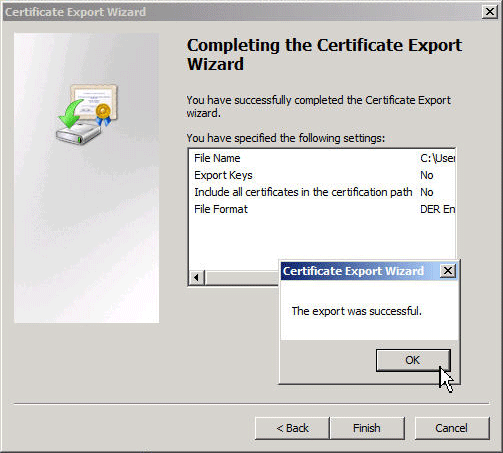Click the green download arrow on icon
The width and height of the screenshot is (503, 453).
71,114
